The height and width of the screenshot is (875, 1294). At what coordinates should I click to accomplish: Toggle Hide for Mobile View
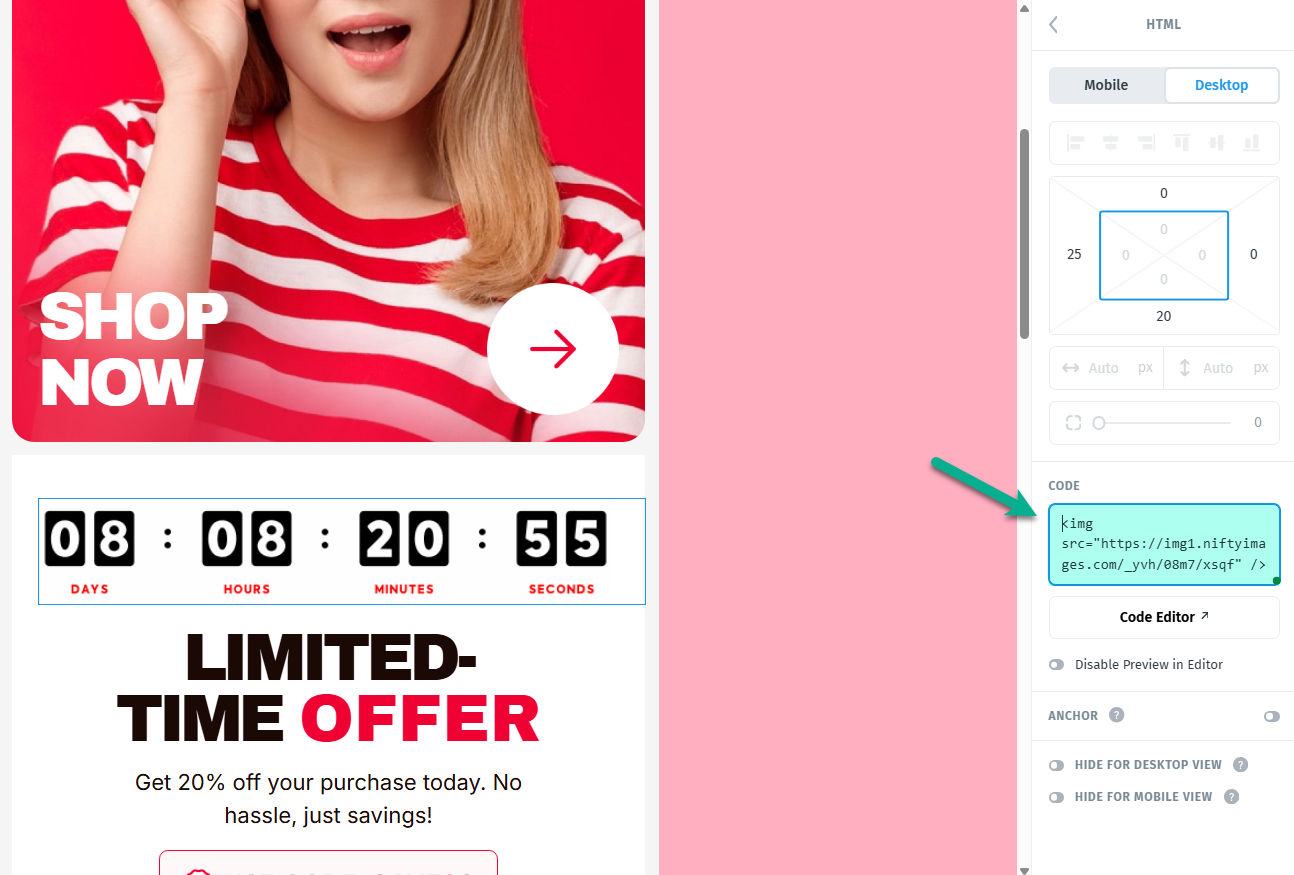click(1056, 797)
